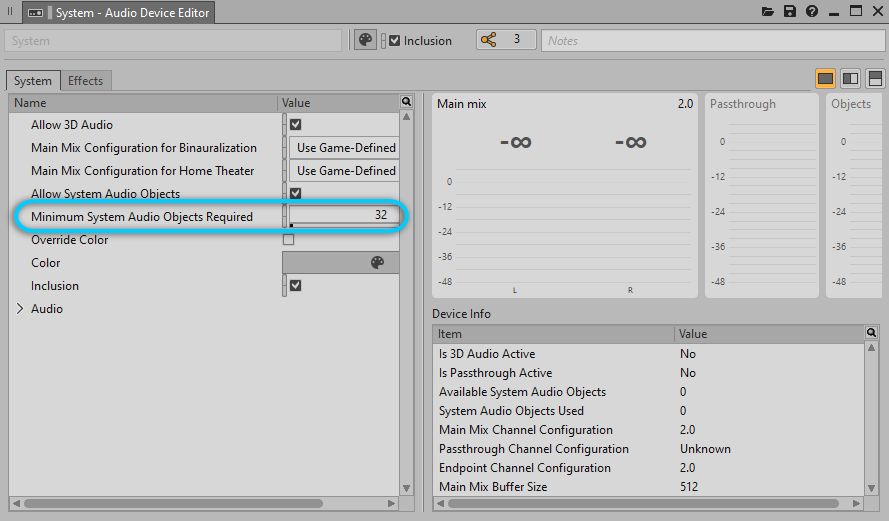The image size is (889, 521).
Task: Switch to the Effects tab
Action: click(85, 81)
